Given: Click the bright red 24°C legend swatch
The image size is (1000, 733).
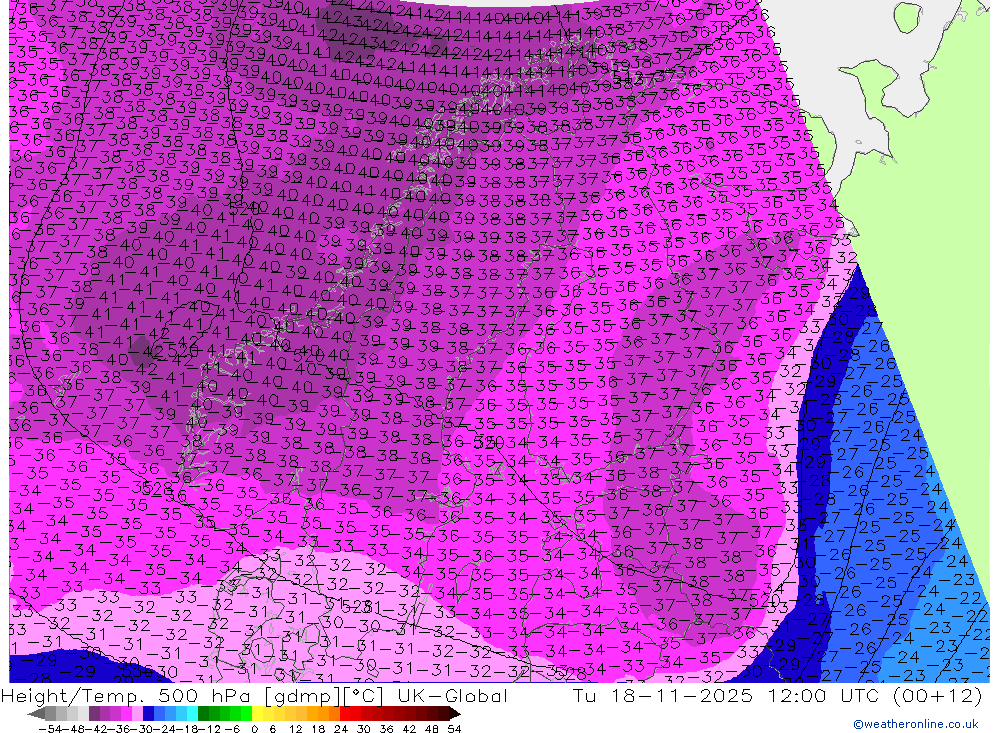Looking at the screenshot, I should [x=345, y=714].
